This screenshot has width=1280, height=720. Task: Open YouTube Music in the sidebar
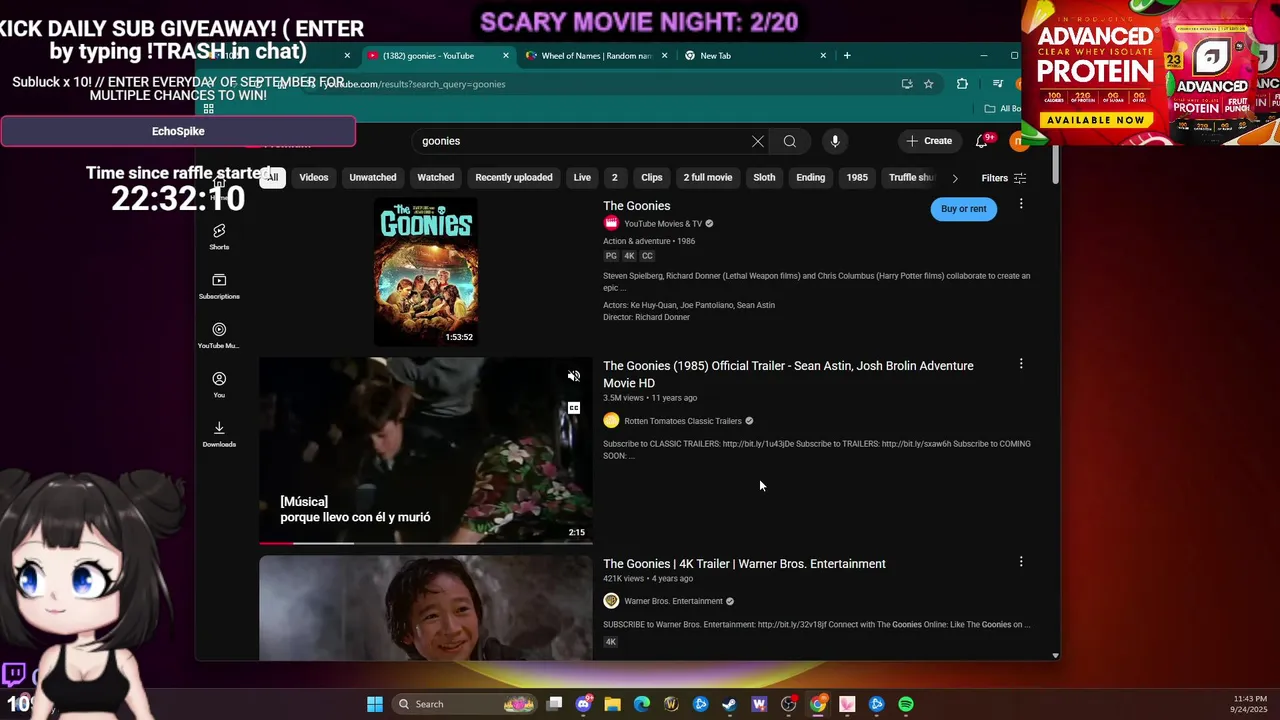219,335
